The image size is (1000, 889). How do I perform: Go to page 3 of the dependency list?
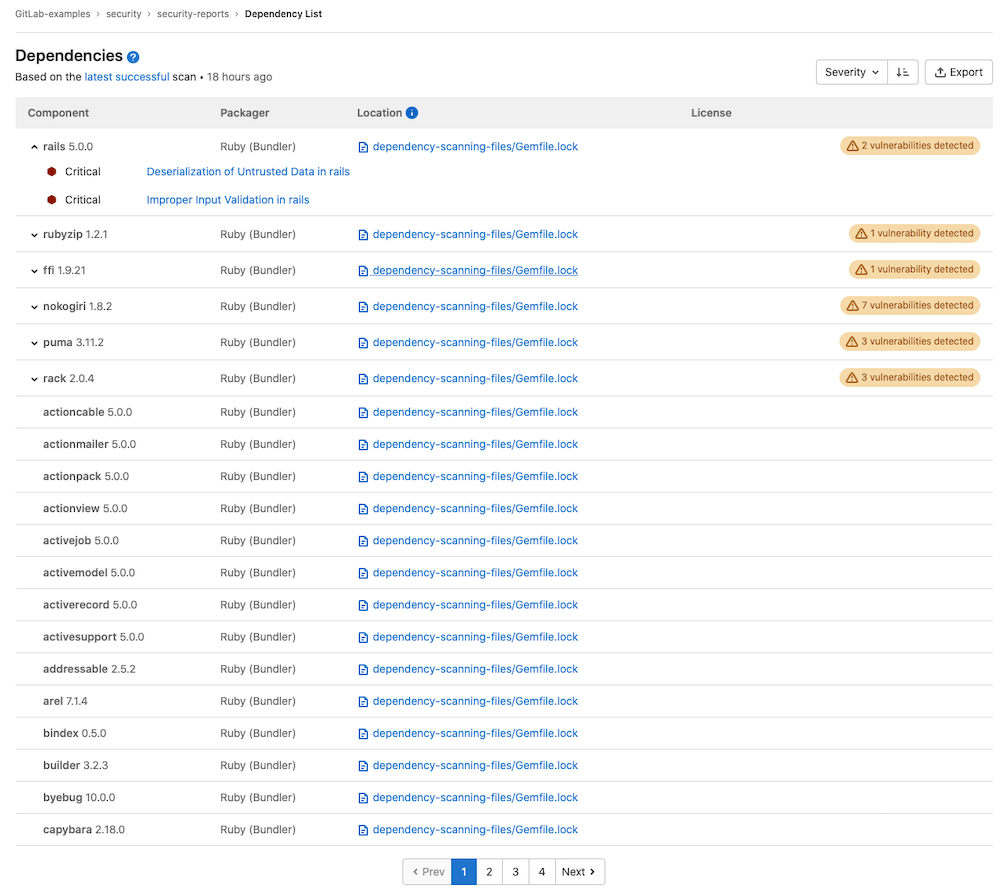pyautogui.click(x=515, y=871)
